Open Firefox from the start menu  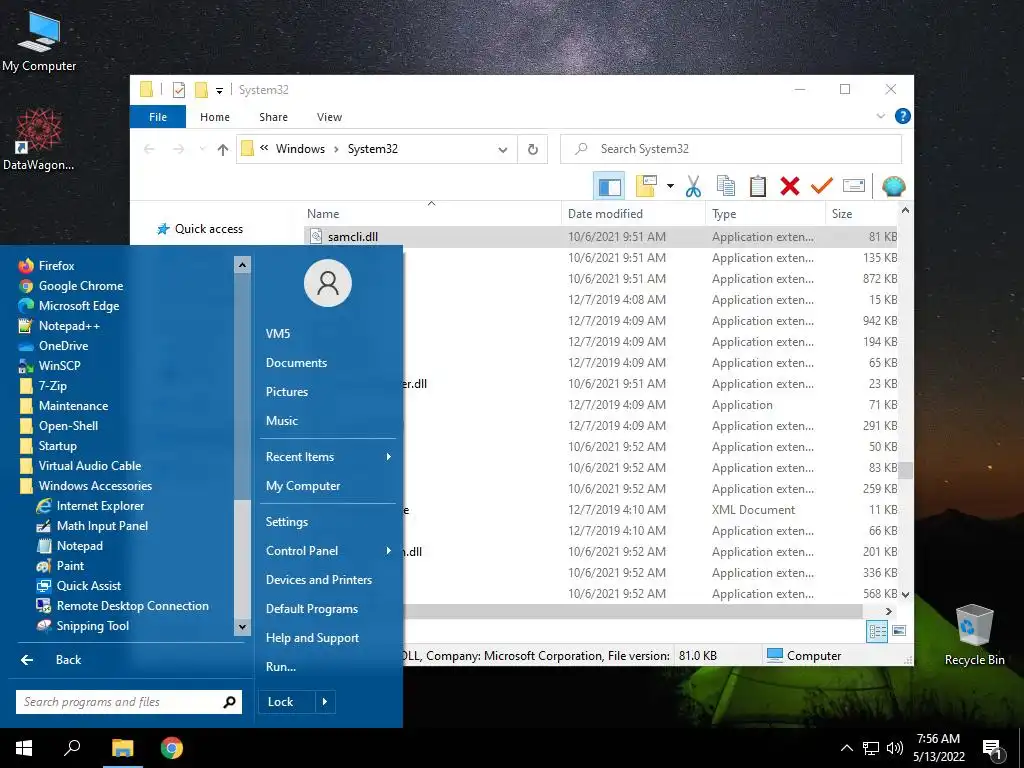point(46,266)
